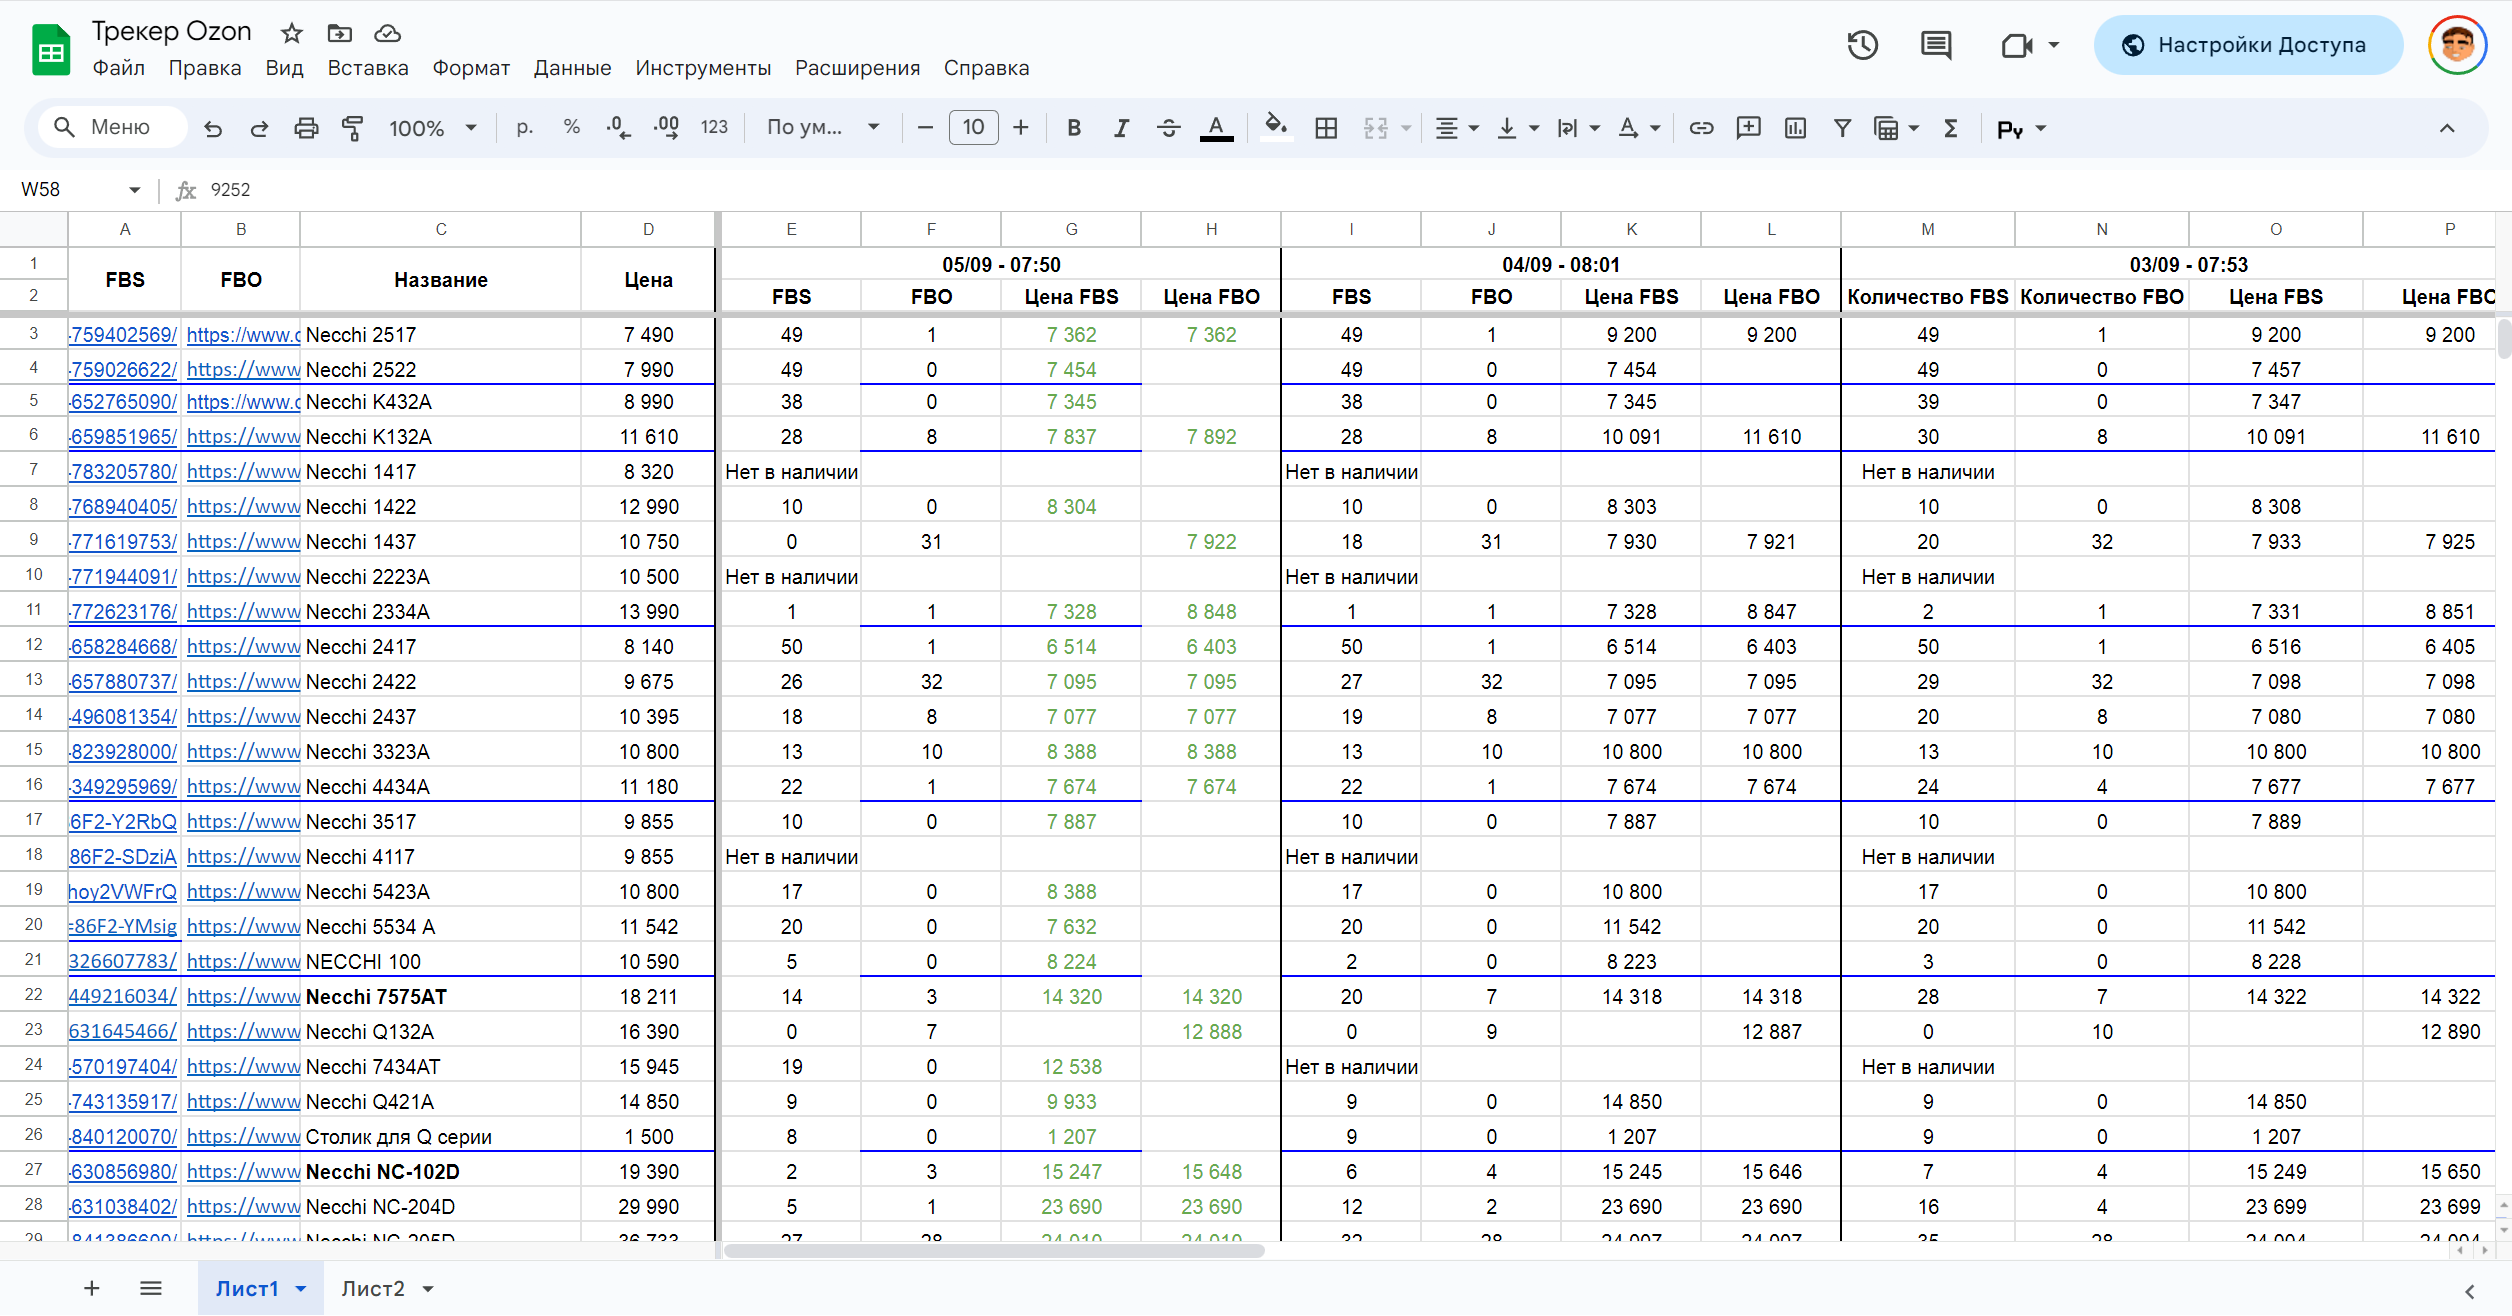Click the print icon in toolbar
The height and width of the screenshot is (1316, 2512).
coord(306,128)
